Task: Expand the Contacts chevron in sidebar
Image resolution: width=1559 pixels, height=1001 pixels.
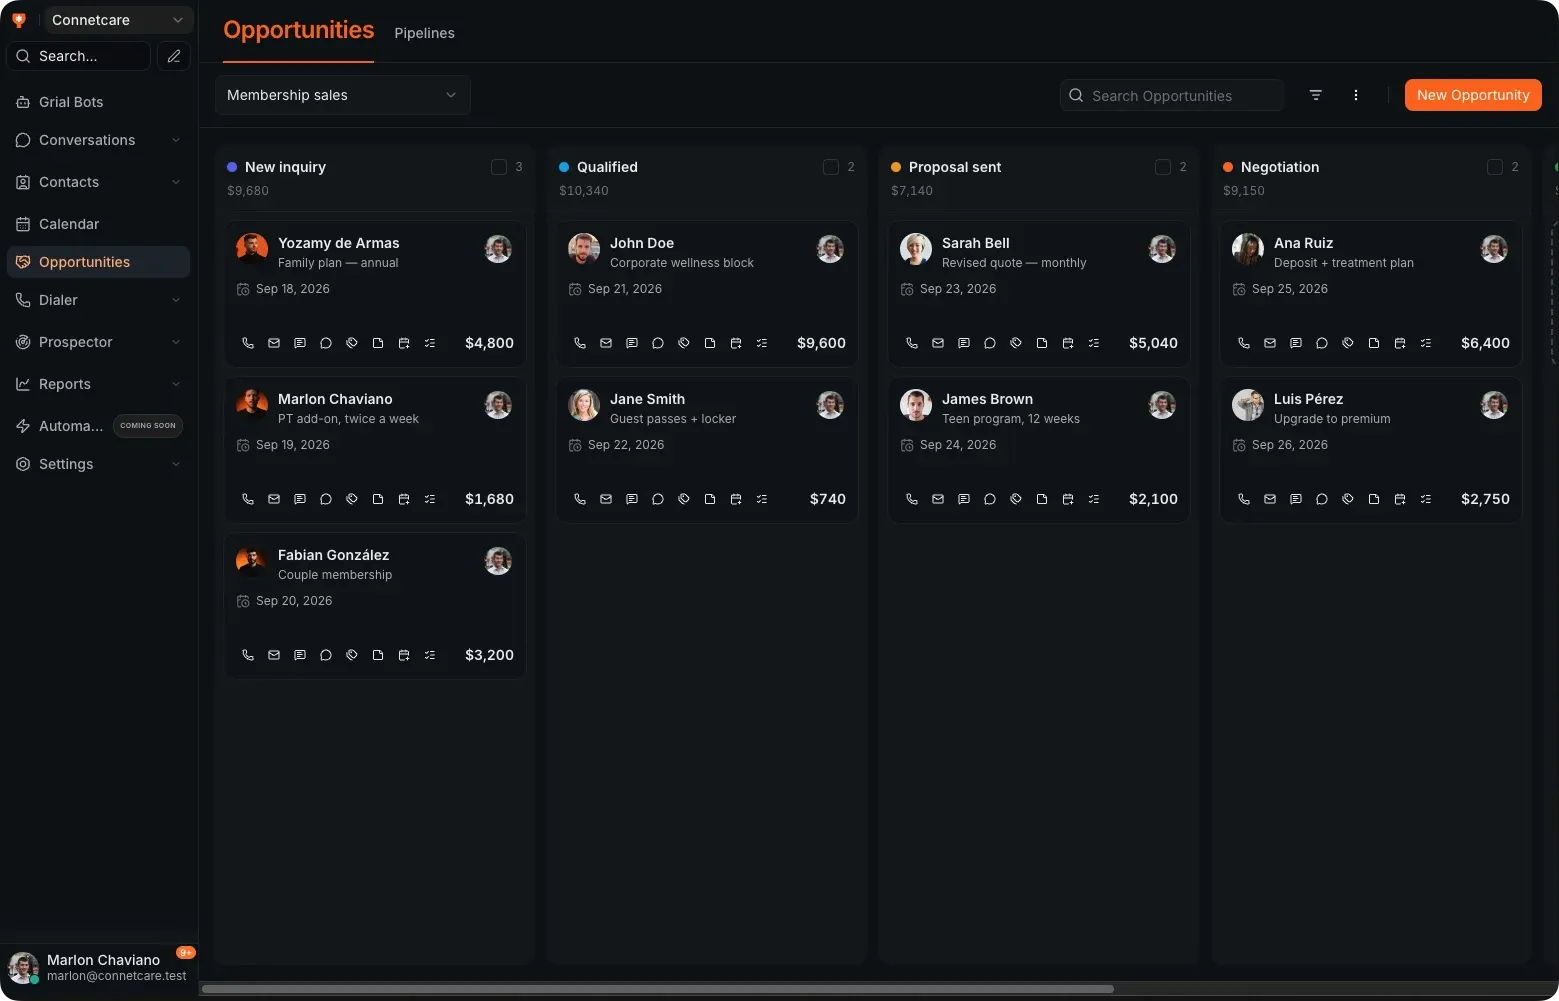Action: pos(176,182)
